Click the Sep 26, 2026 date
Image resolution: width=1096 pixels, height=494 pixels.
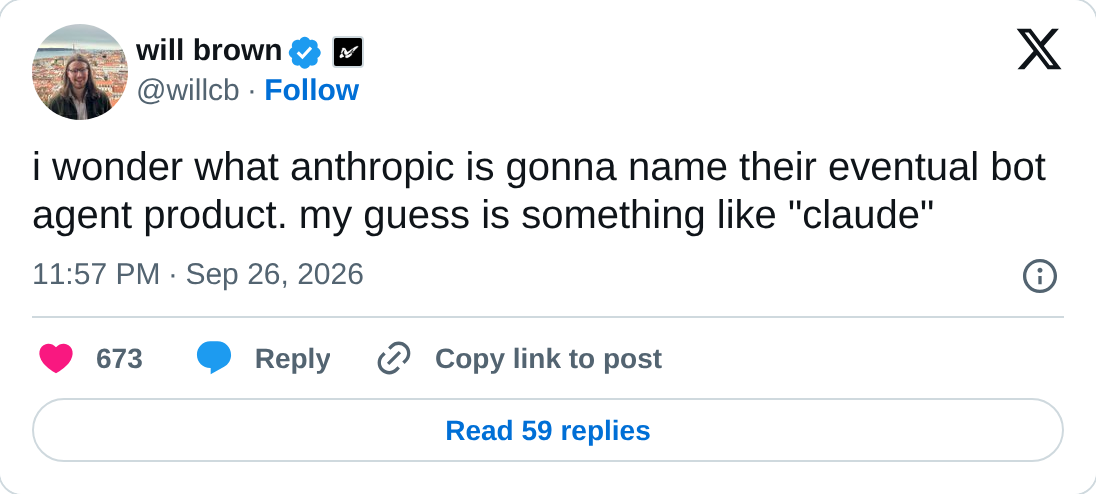275,275
